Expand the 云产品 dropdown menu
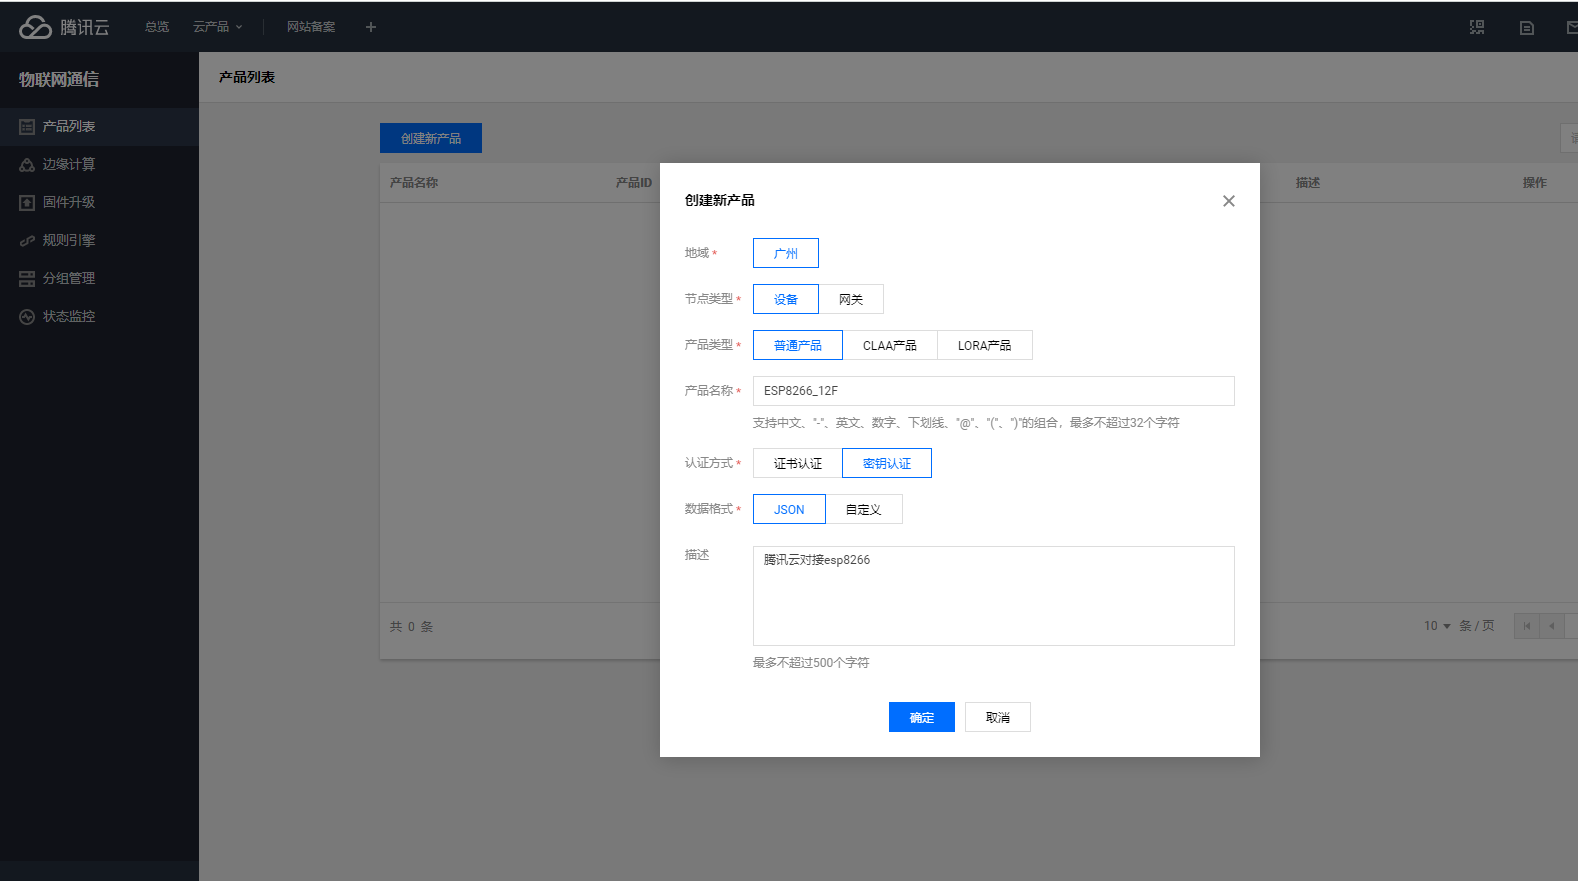Screen dimensions: 1578x881 point(218,27)
